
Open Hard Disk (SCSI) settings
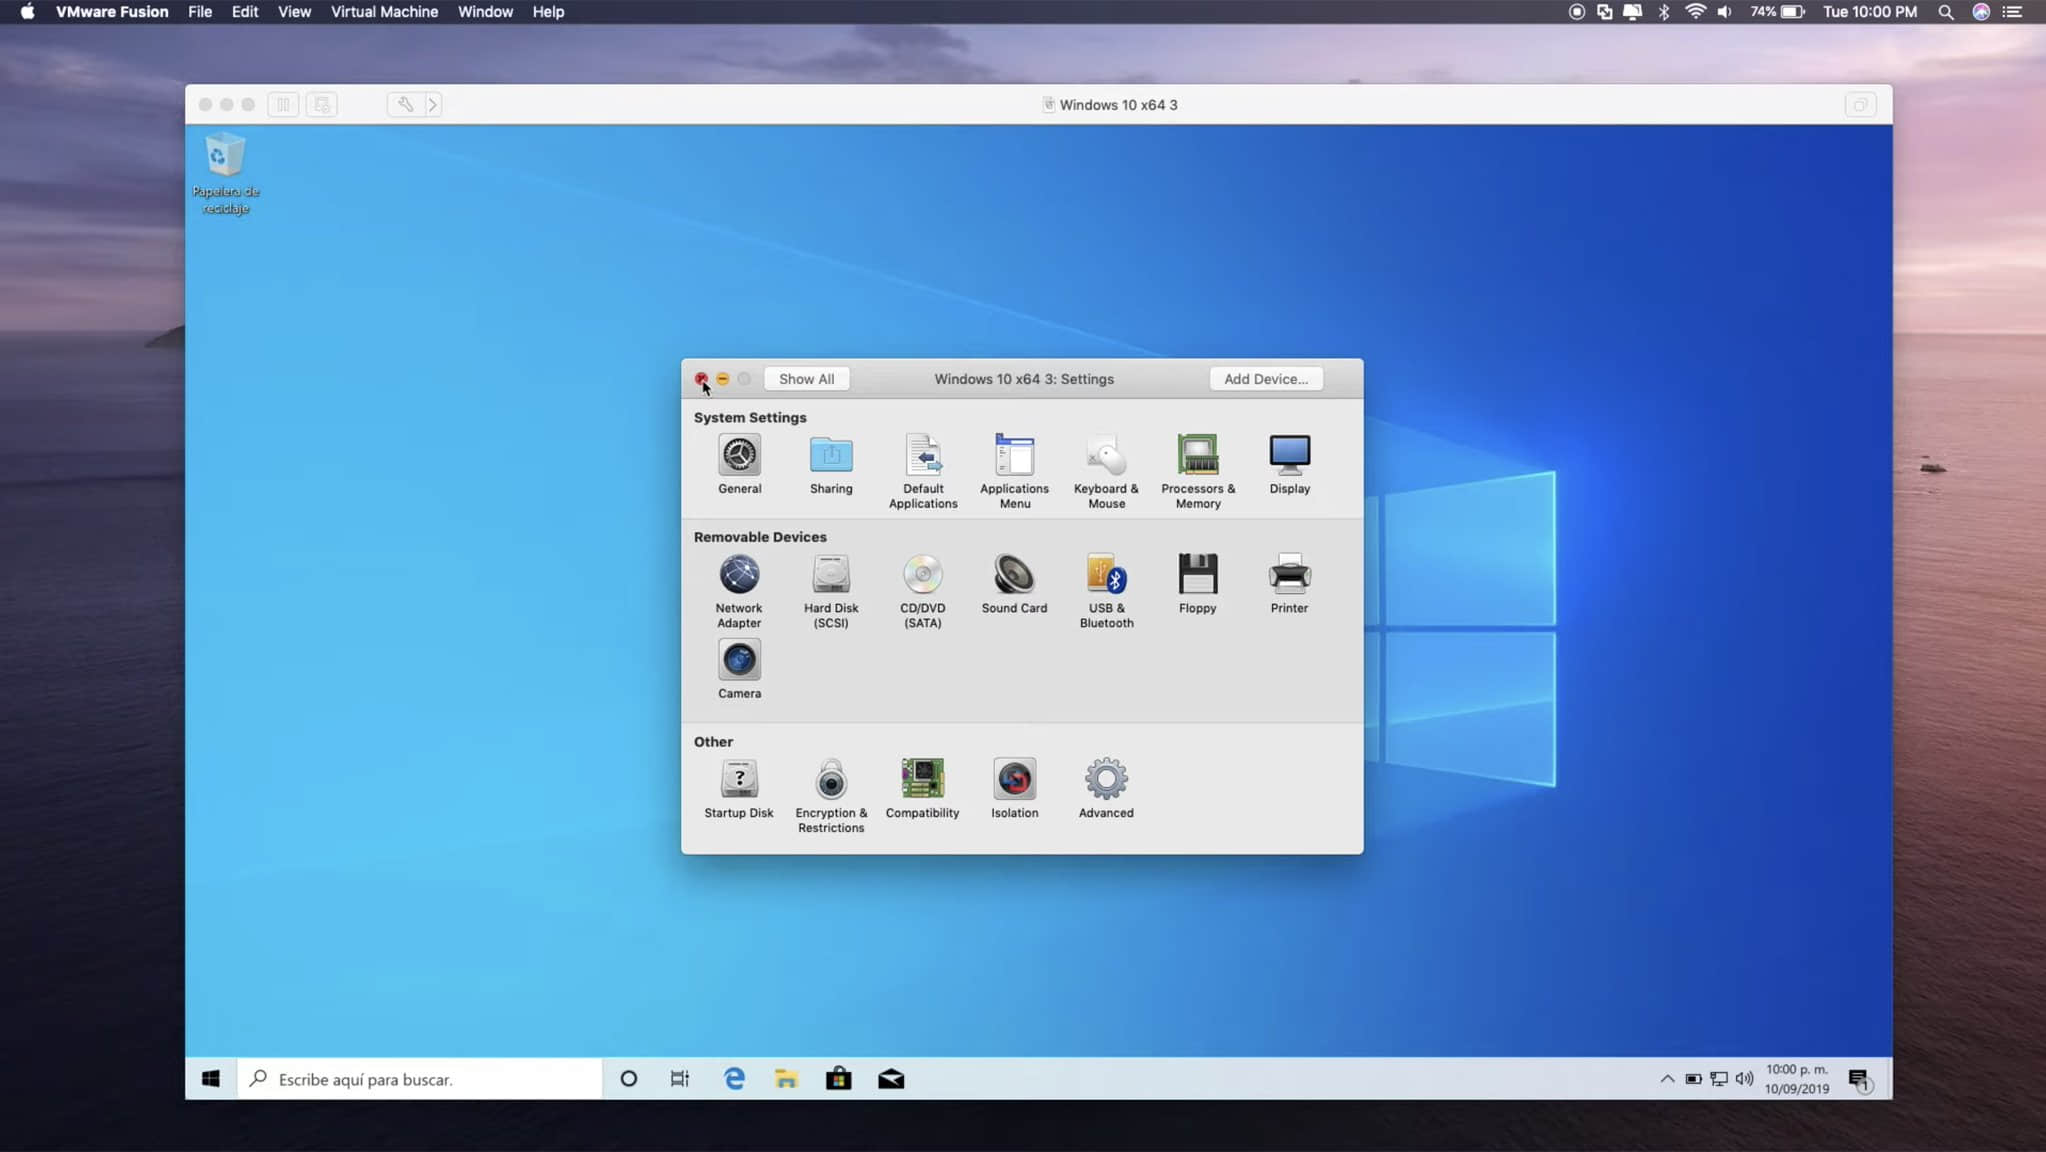pyautogui.click(x=831, y=576)
